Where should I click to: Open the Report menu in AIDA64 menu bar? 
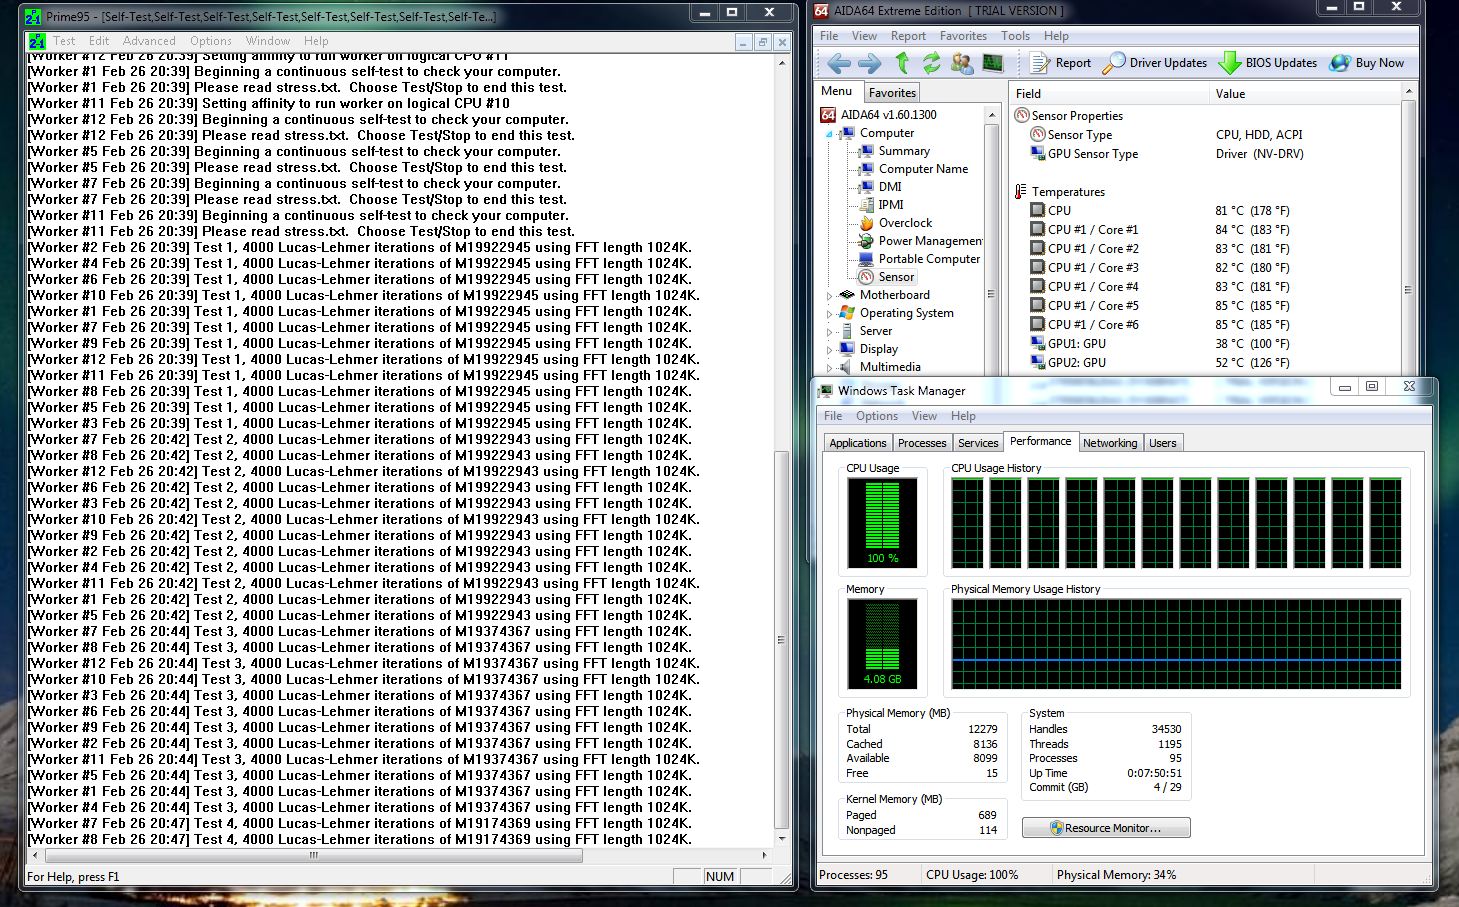click(908, 36)
